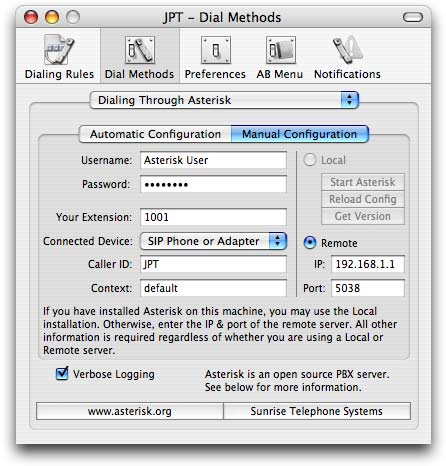This screenshot has height=466, width=446.
Task: Switch to the Manual Configuration tab
Action: [x=300, y=134]
